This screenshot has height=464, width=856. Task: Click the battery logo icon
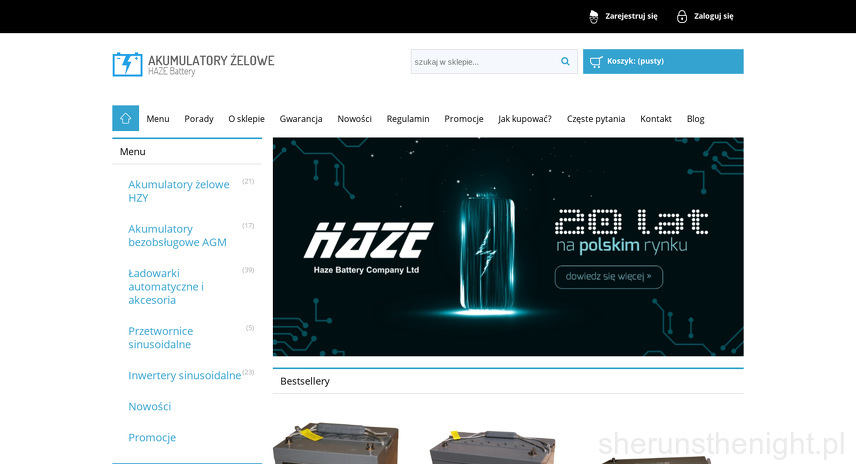(x=127, y=64)
